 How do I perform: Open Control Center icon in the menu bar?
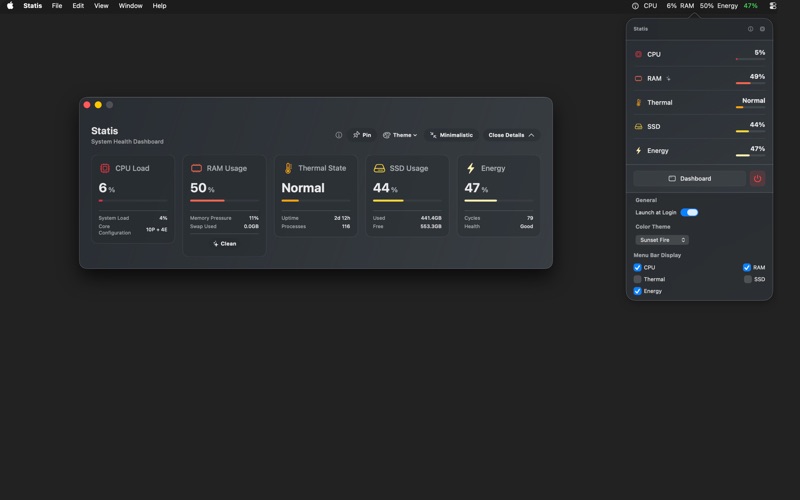click(773, 6)
